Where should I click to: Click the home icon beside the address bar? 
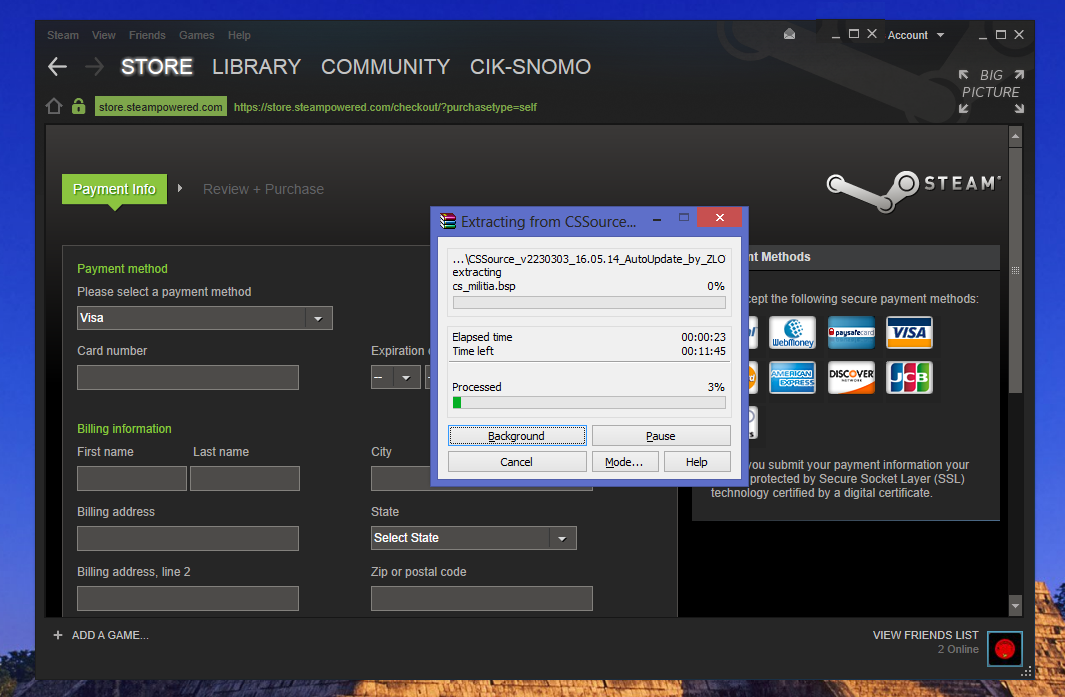click(x=54, y=107)
